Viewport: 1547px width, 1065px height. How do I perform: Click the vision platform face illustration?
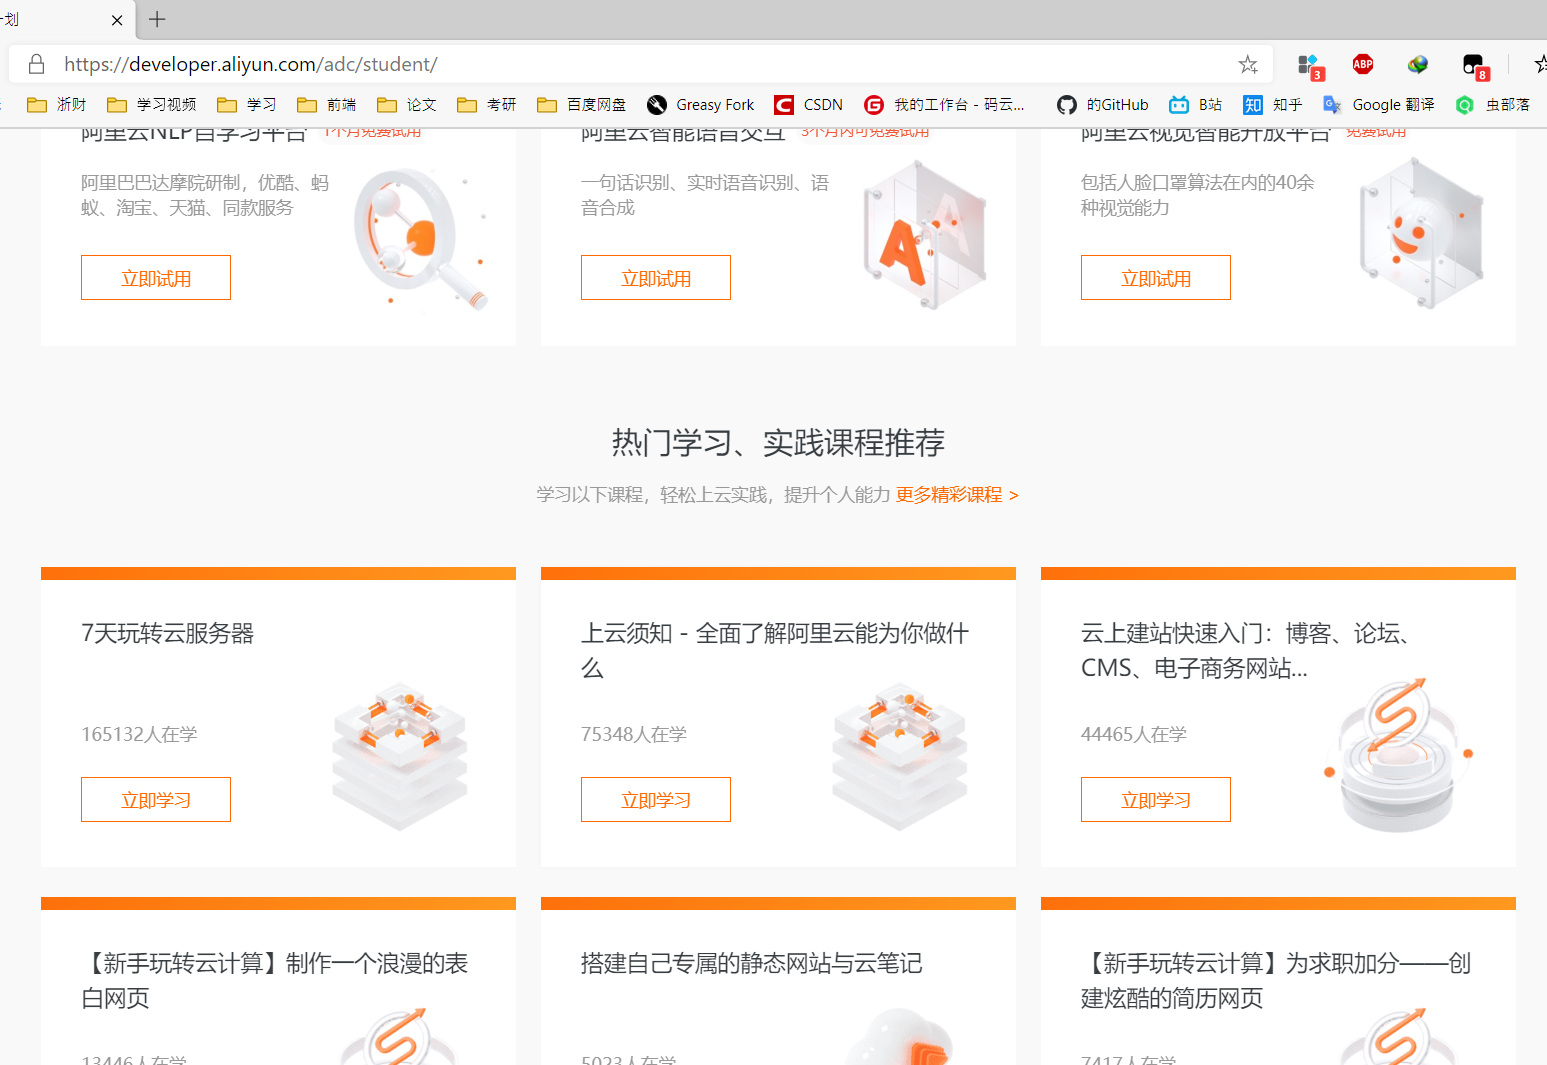click(x=1421, y=234)
